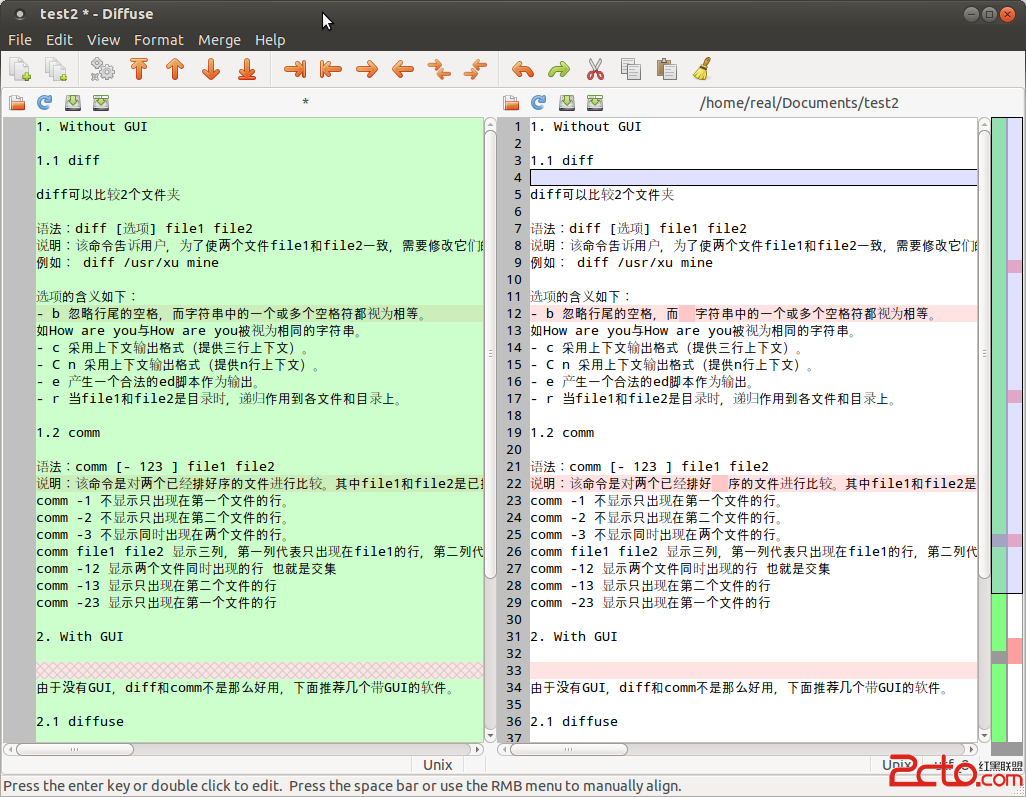Open the Merge menu
1026x797 pixels.
[219, 40]
